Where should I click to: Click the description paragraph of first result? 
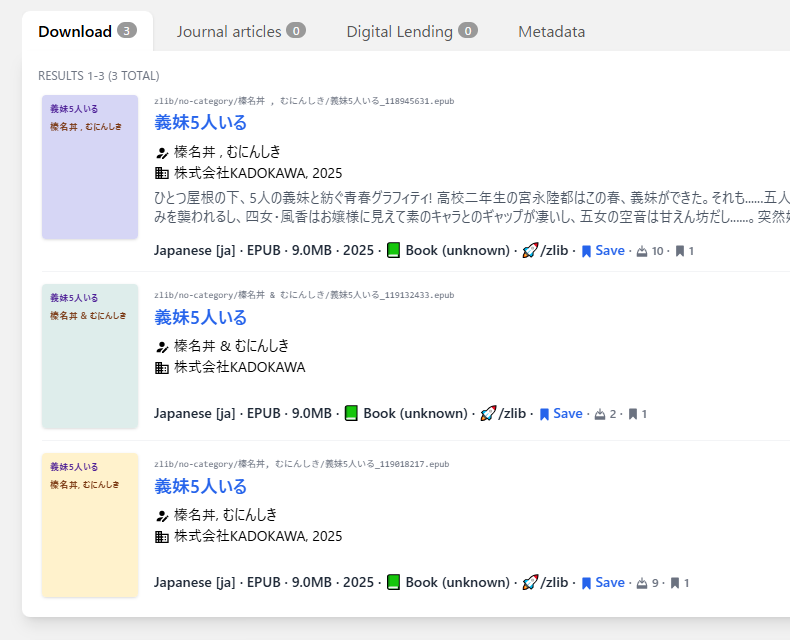(472, 207)
